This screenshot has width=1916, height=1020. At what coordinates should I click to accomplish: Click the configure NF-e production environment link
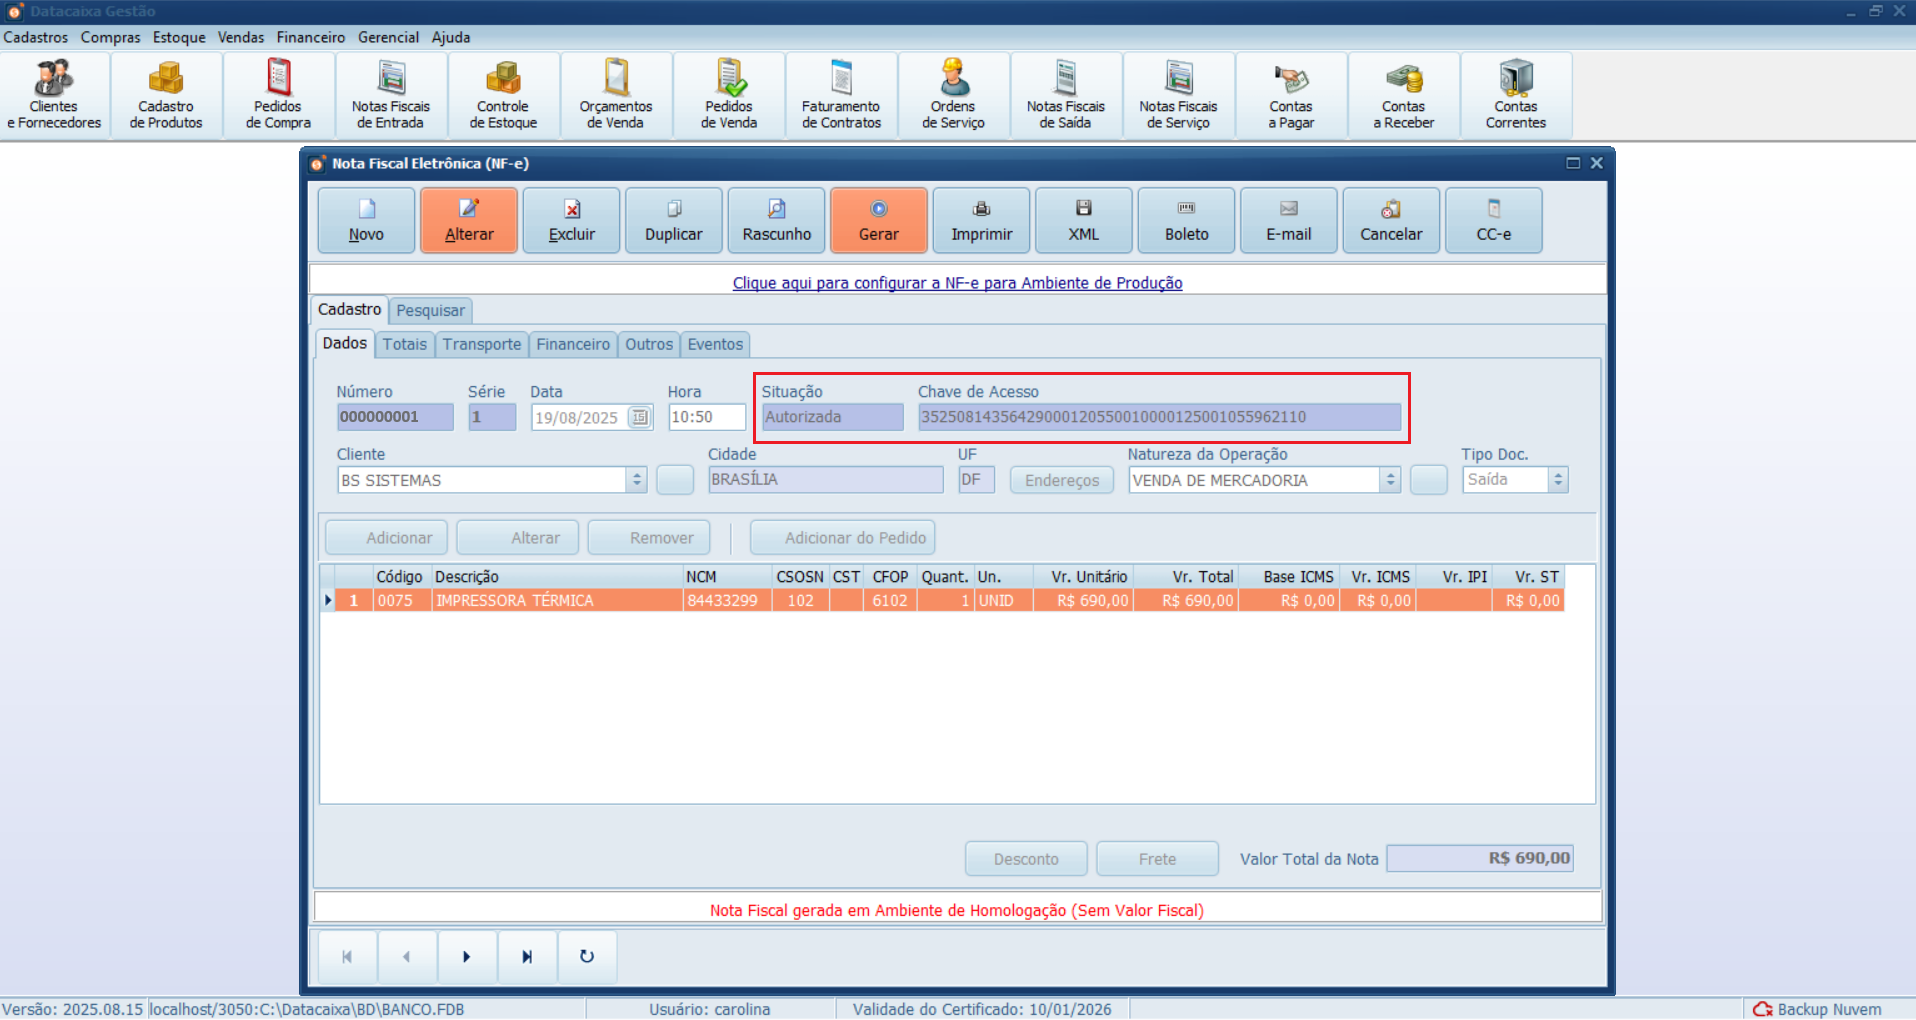(957, 283)
